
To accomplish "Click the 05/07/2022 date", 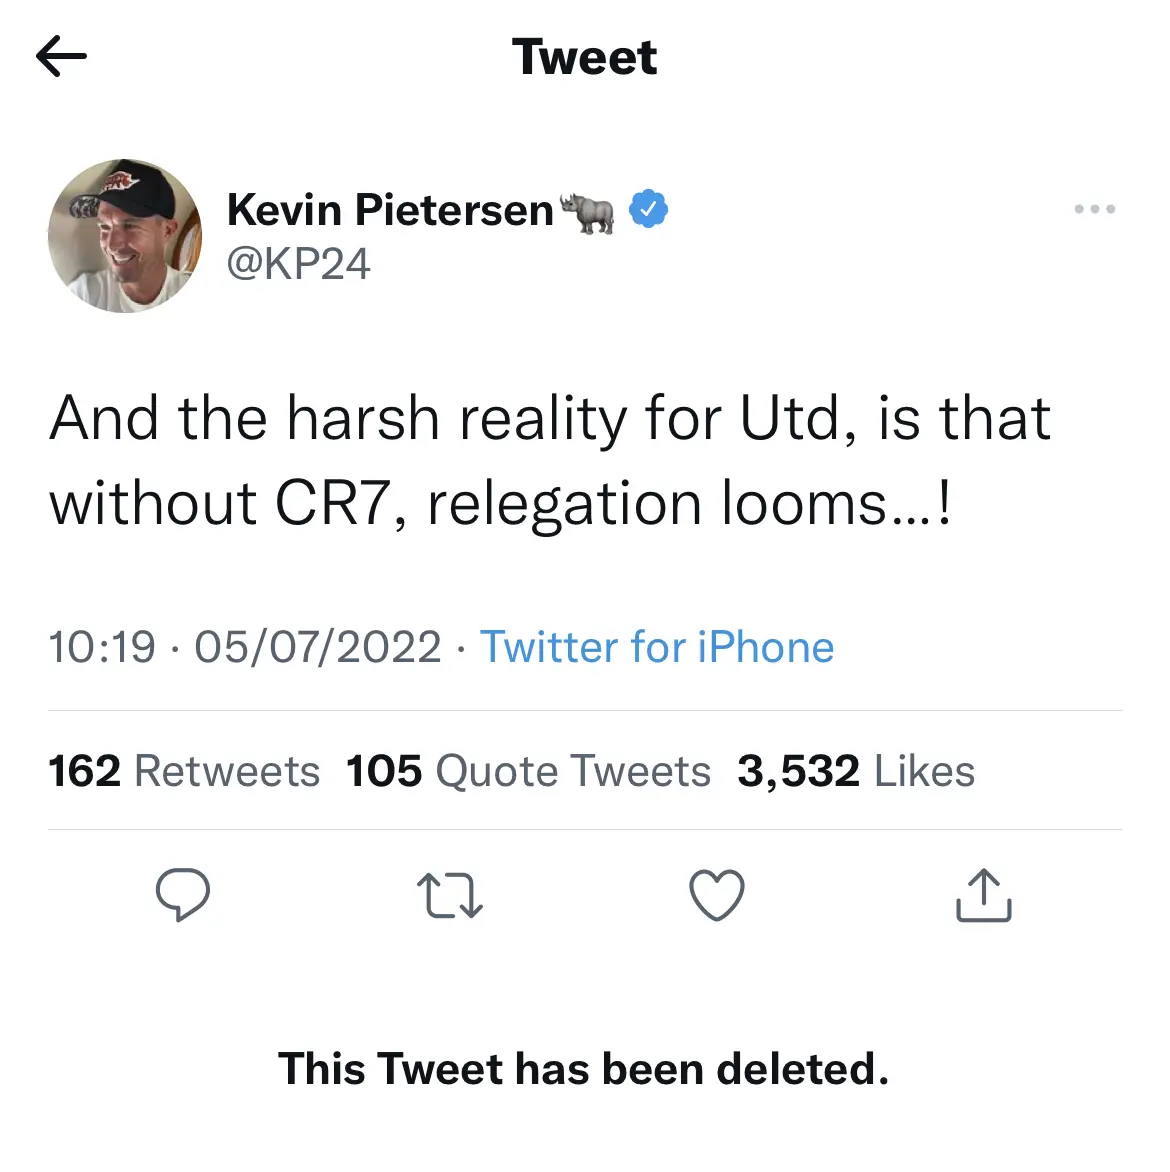I will [x=317, y=647].
